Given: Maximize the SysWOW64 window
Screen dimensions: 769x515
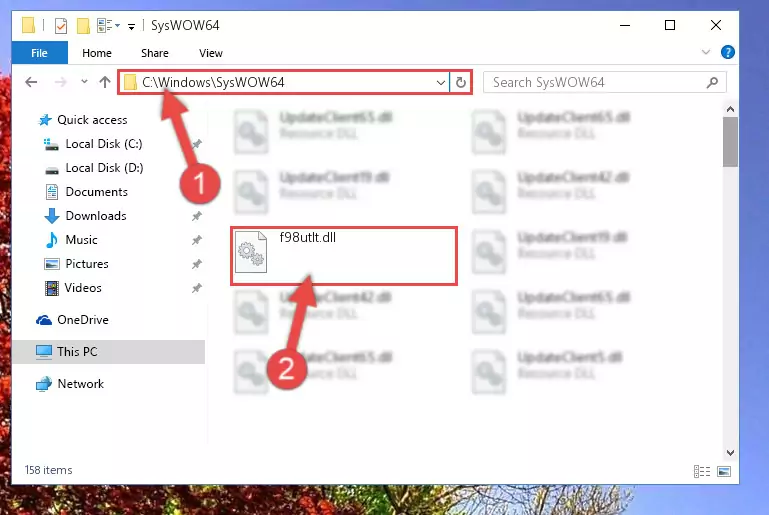Looking at the screenshot, I should click(670, 26).
